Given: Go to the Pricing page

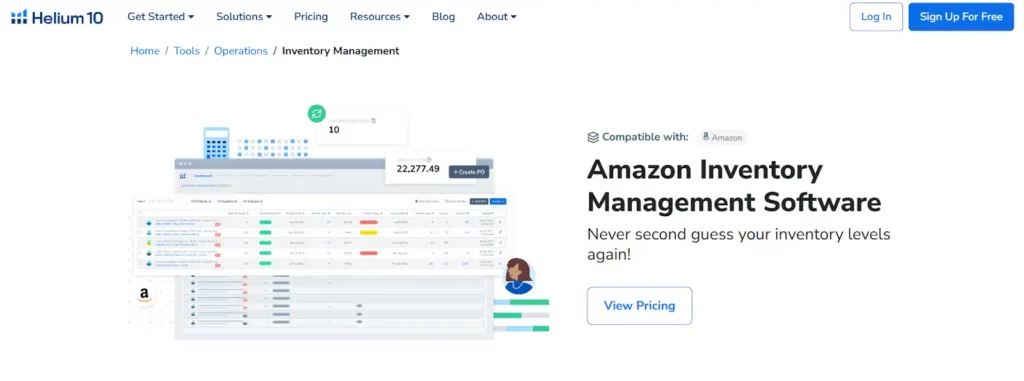Looking at the screenshot, I should click(x=311, y=16).
